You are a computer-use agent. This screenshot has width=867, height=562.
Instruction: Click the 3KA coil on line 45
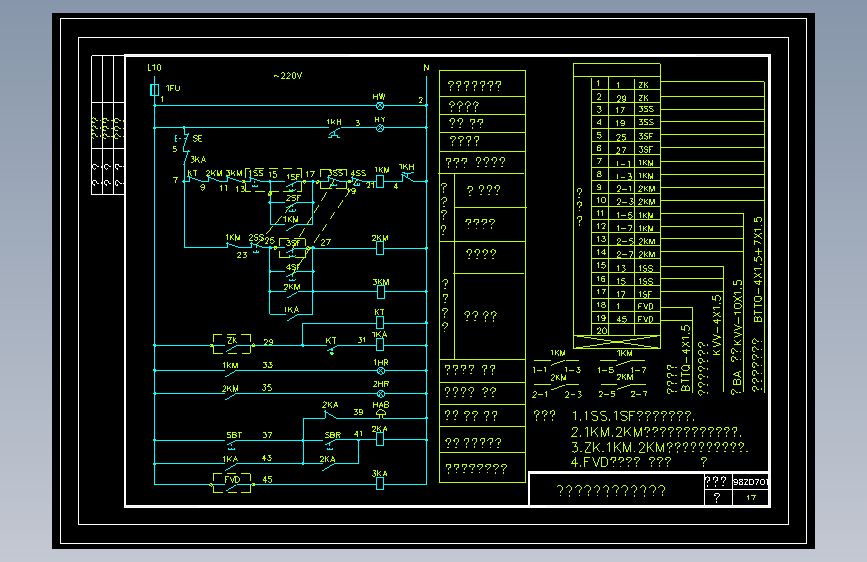(380, 483)
